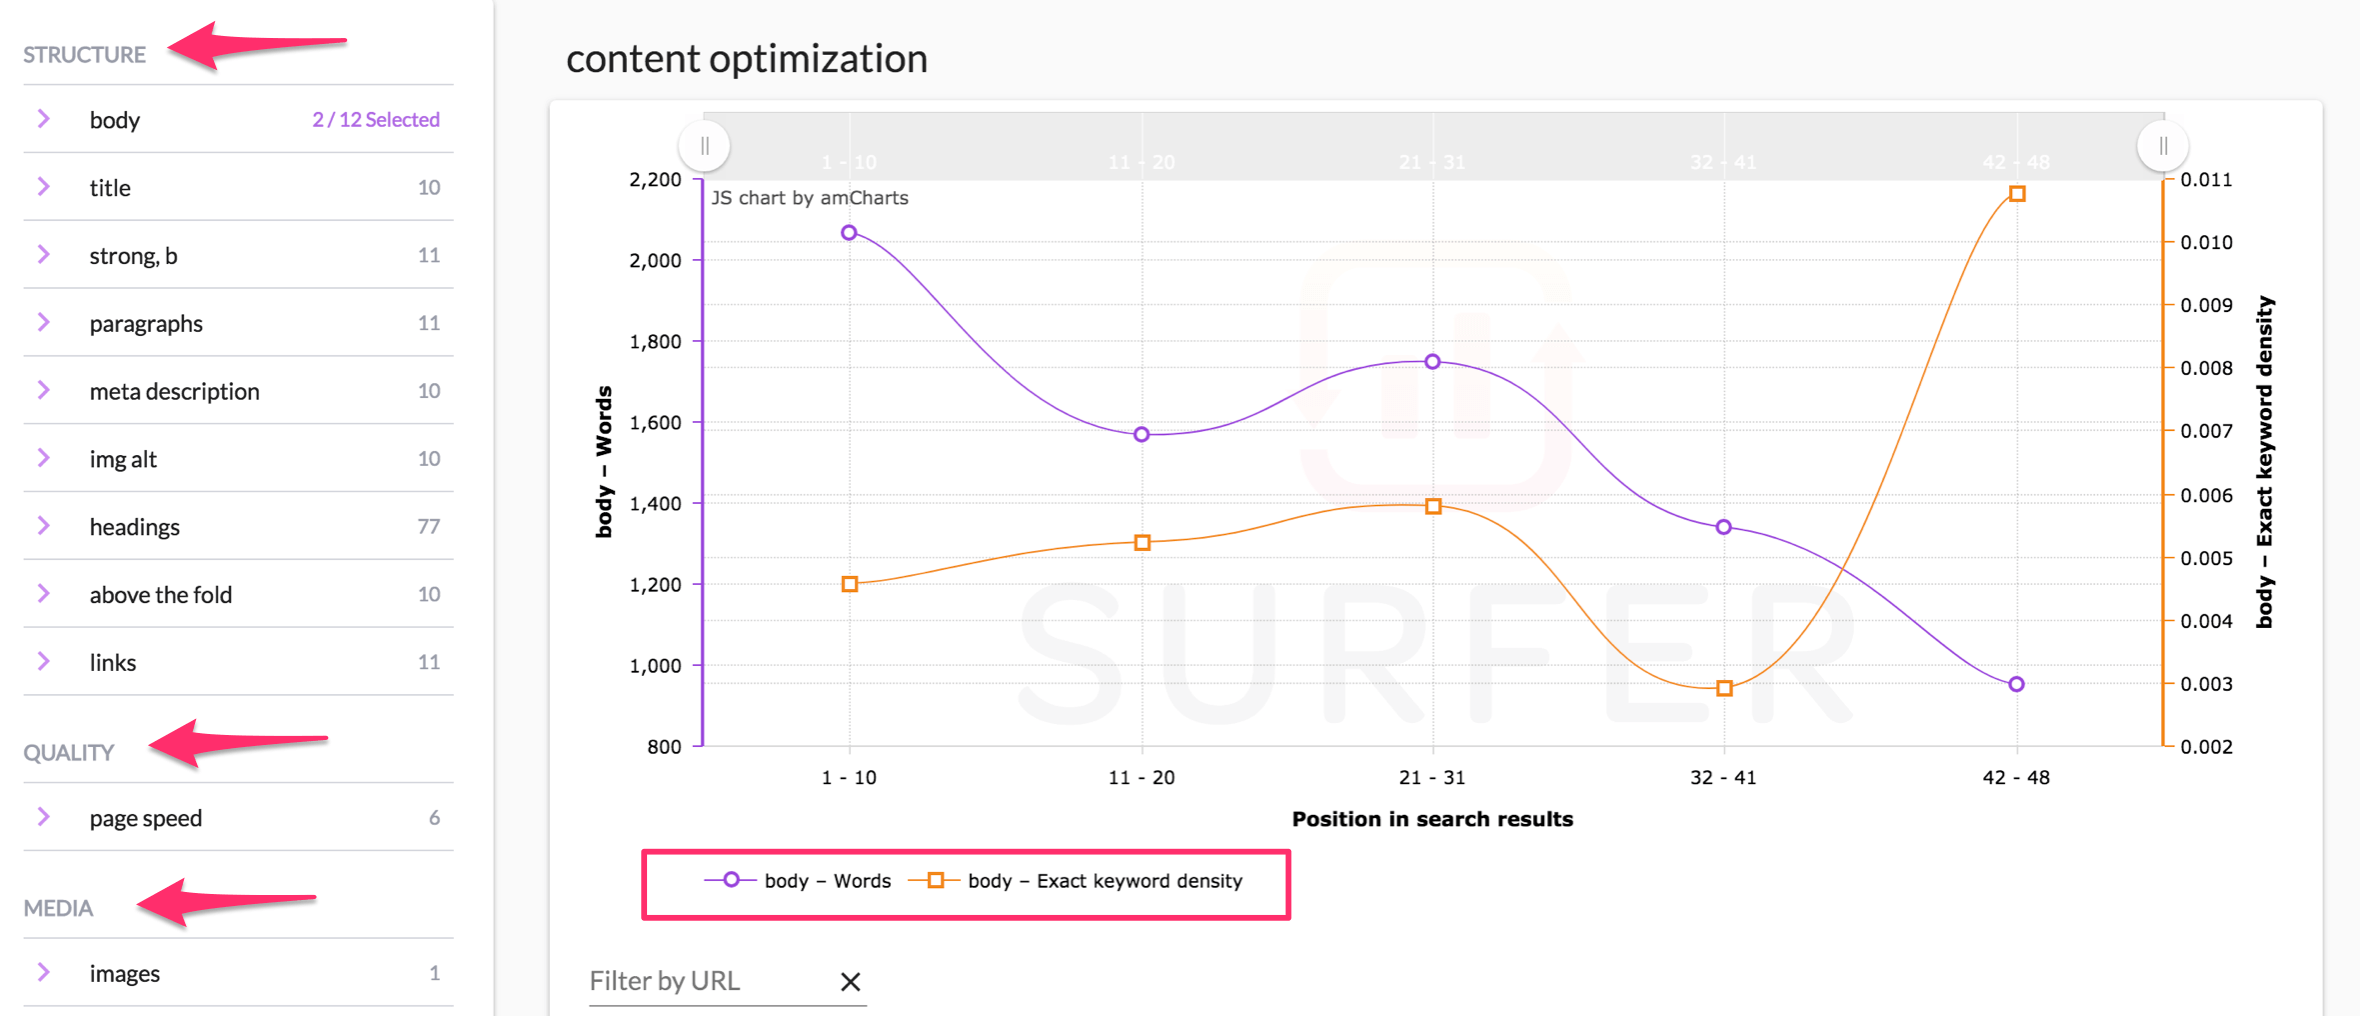Click the strong, b chevron icon

click(x=43, y=255)
